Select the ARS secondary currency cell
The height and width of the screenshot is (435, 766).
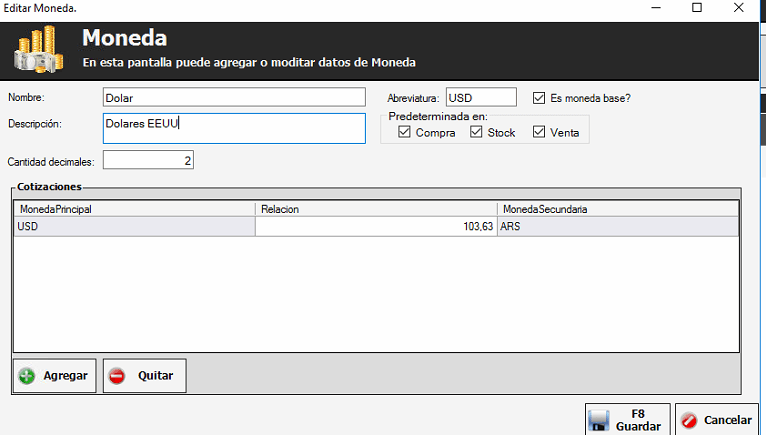[x=617, y=227]
